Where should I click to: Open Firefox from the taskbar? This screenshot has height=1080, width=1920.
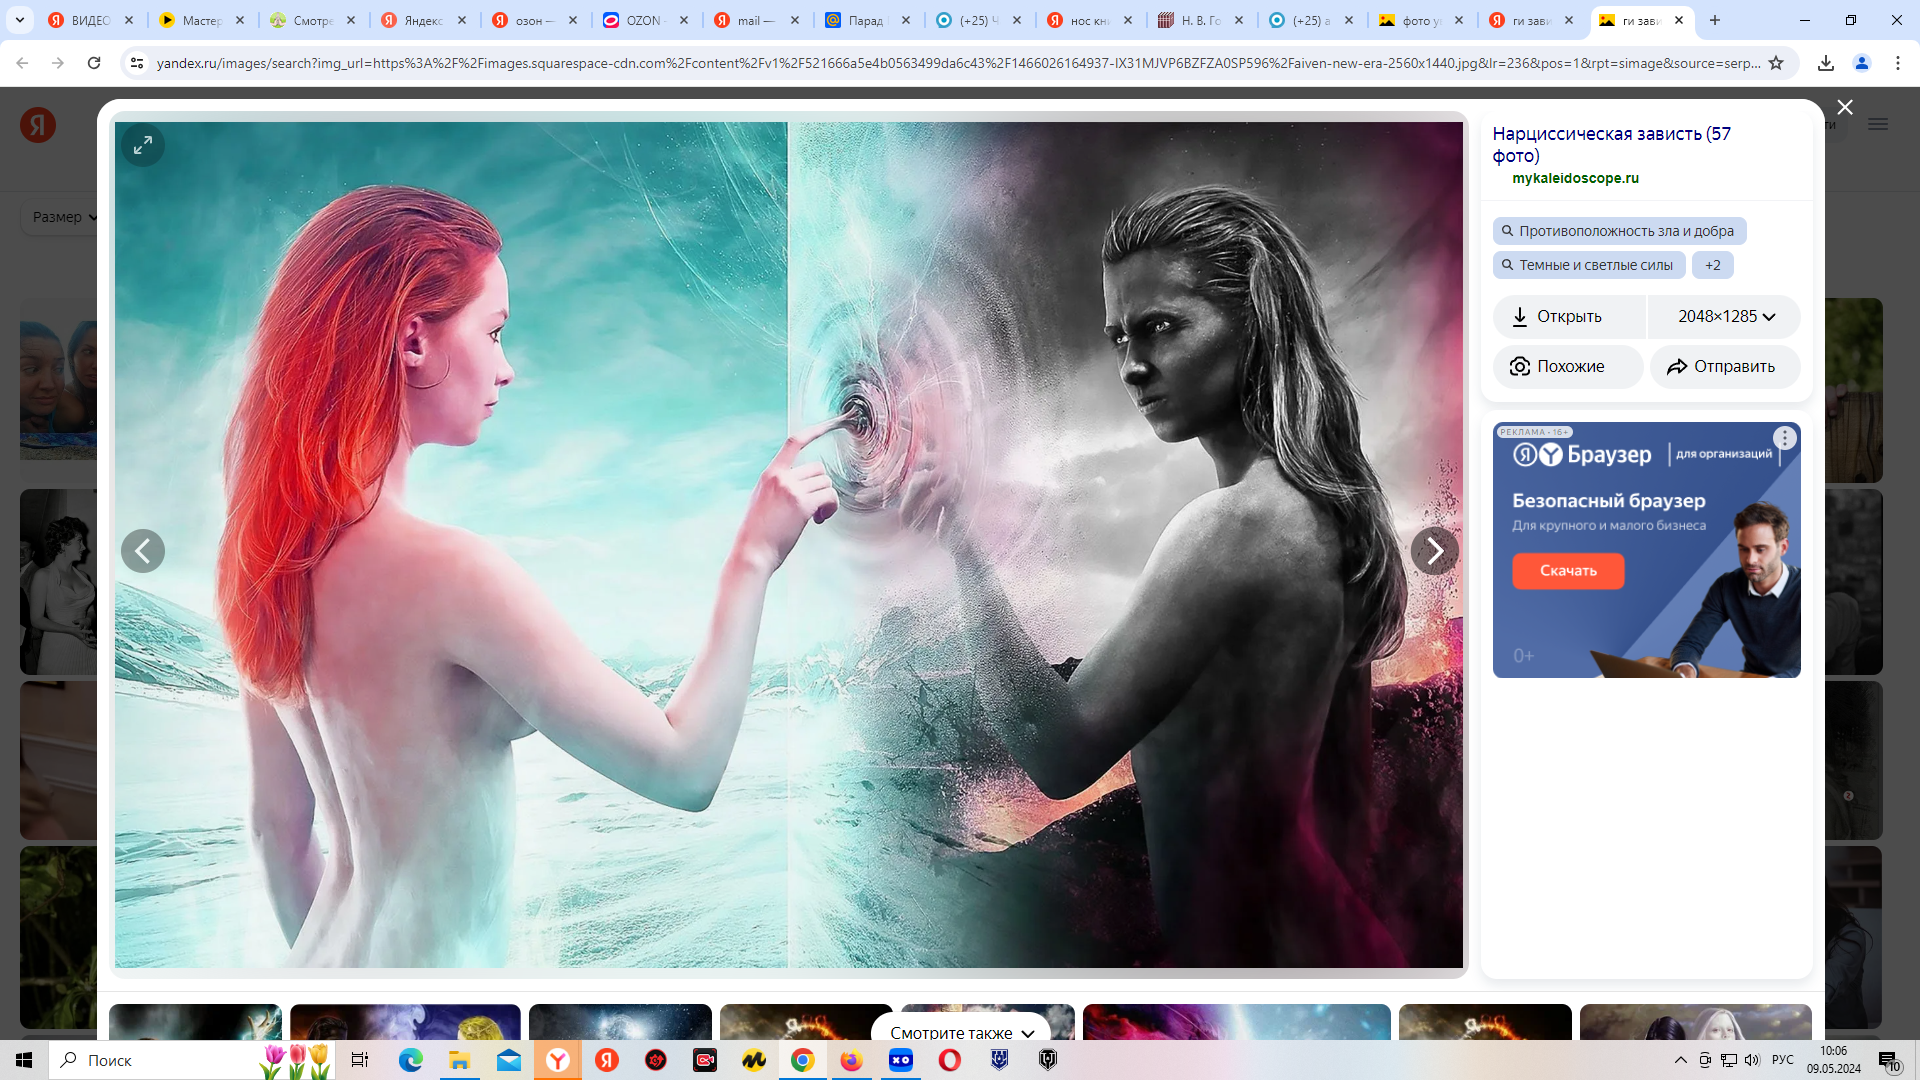point(851,1060)
